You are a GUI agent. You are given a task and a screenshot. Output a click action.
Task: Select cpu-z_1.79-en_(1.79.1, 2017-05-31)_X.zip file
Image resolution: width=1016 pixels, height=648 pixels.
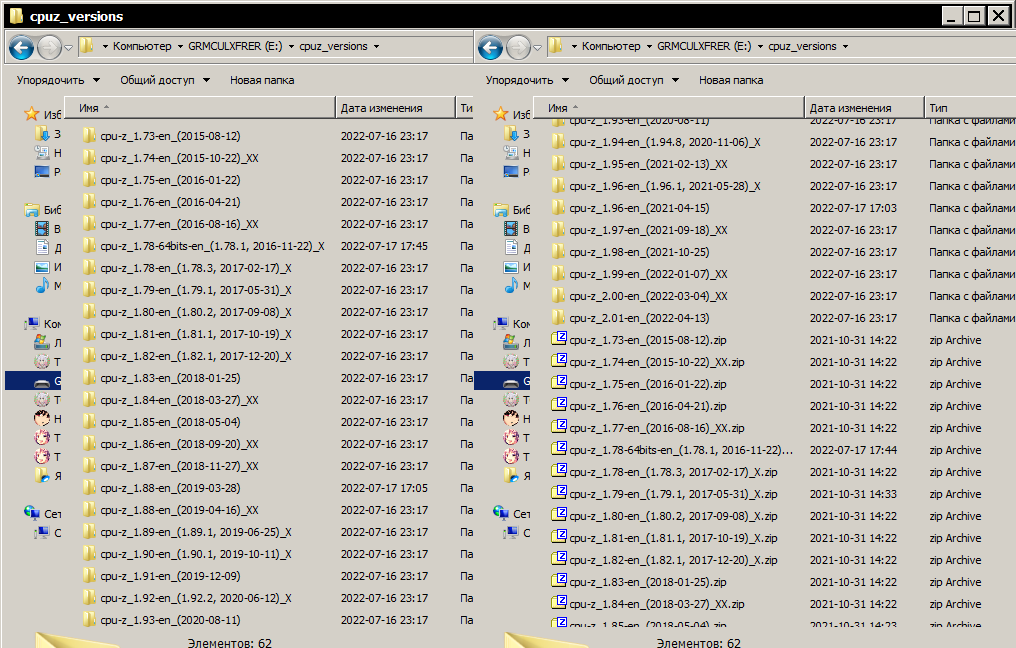click(x=673, y=494)
